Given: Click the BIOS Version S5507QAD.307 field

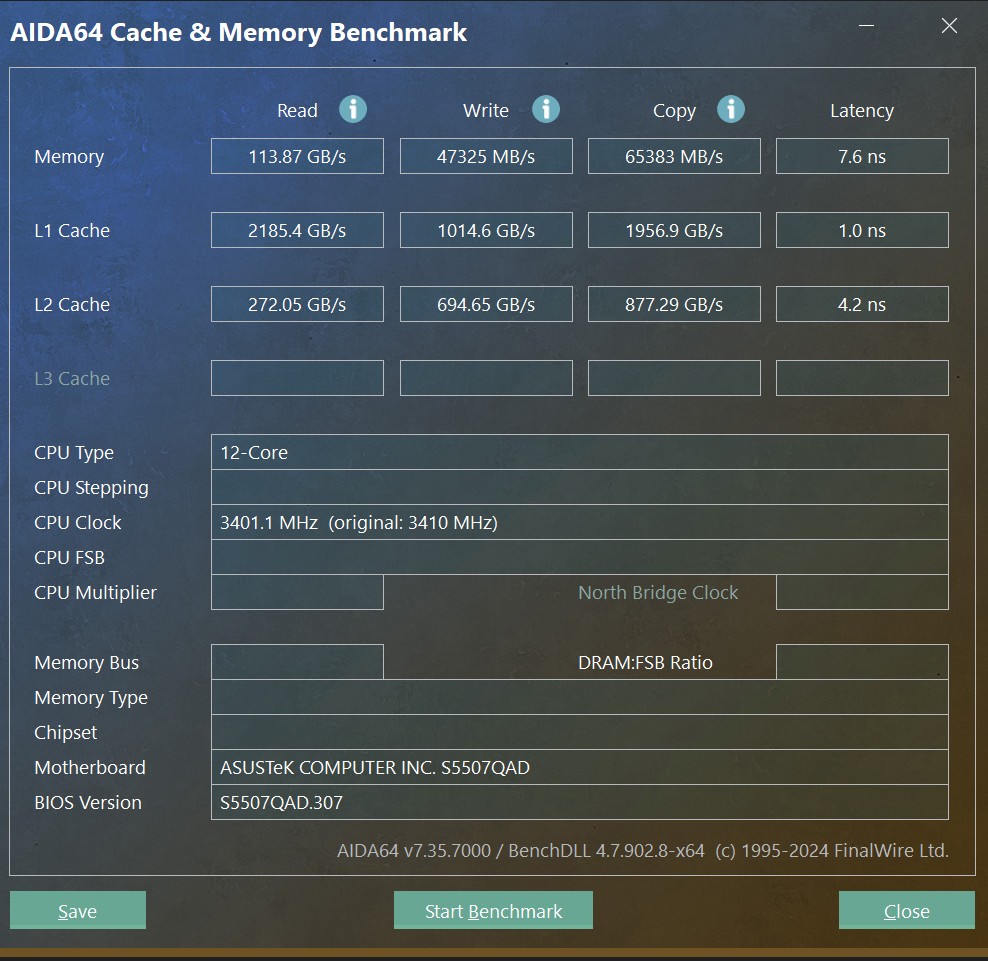Looking at the screenshot, I should point(580,802).
